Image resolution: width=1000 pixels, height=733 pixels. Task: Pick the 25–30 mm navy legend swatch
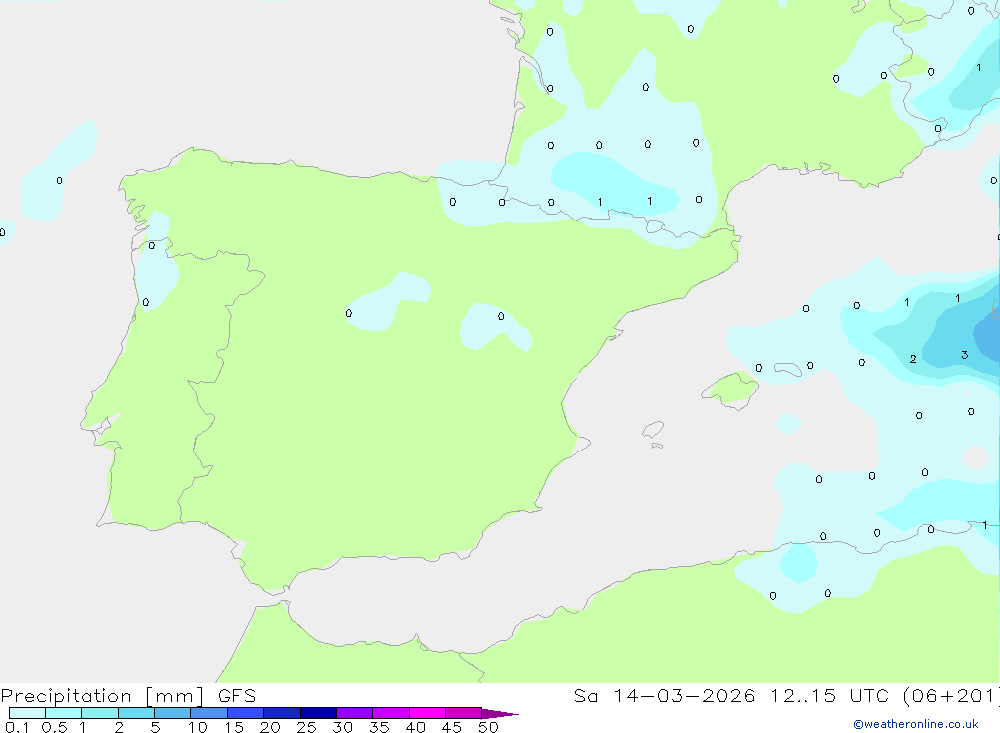point(318,713)
